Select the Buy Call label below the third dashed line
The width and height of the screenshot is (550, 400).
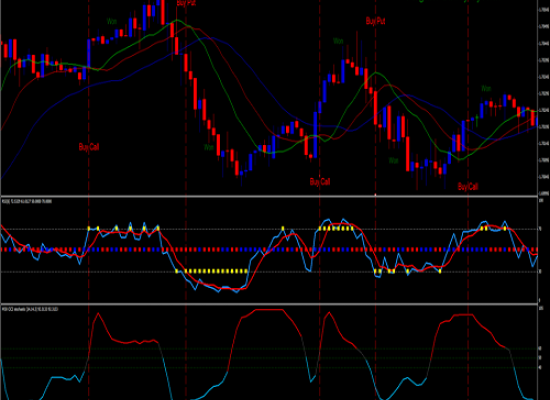tap(320, 182)
